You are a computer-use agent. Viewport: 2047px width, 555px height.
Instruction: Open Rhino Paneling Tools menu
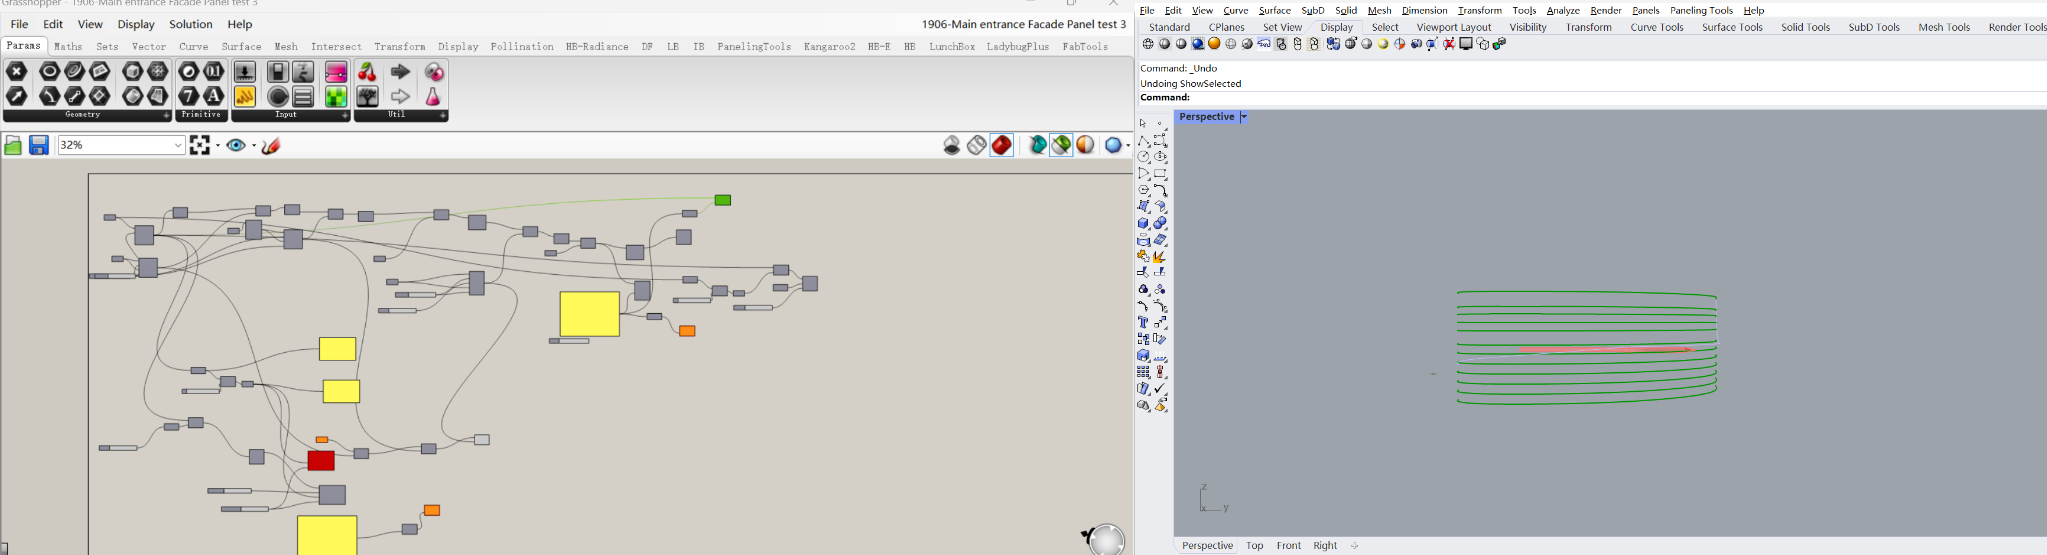[x=1701, y=10]
